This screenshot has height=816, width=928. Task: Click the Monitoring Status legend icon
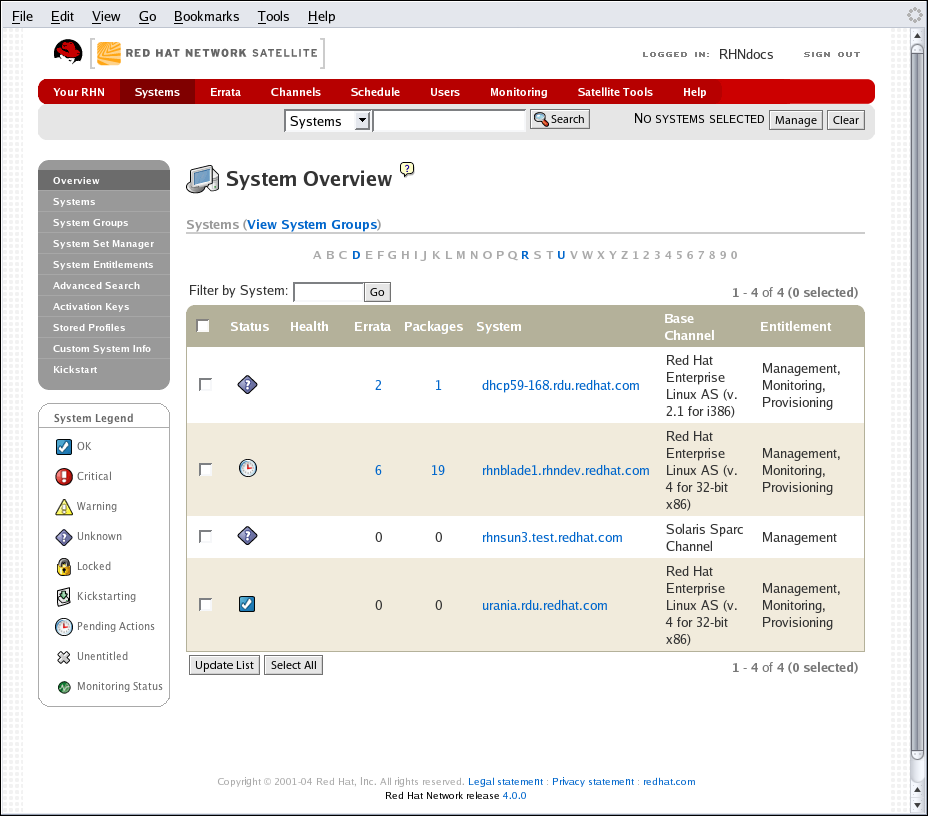pyautogui.click(x=64, y=687)
